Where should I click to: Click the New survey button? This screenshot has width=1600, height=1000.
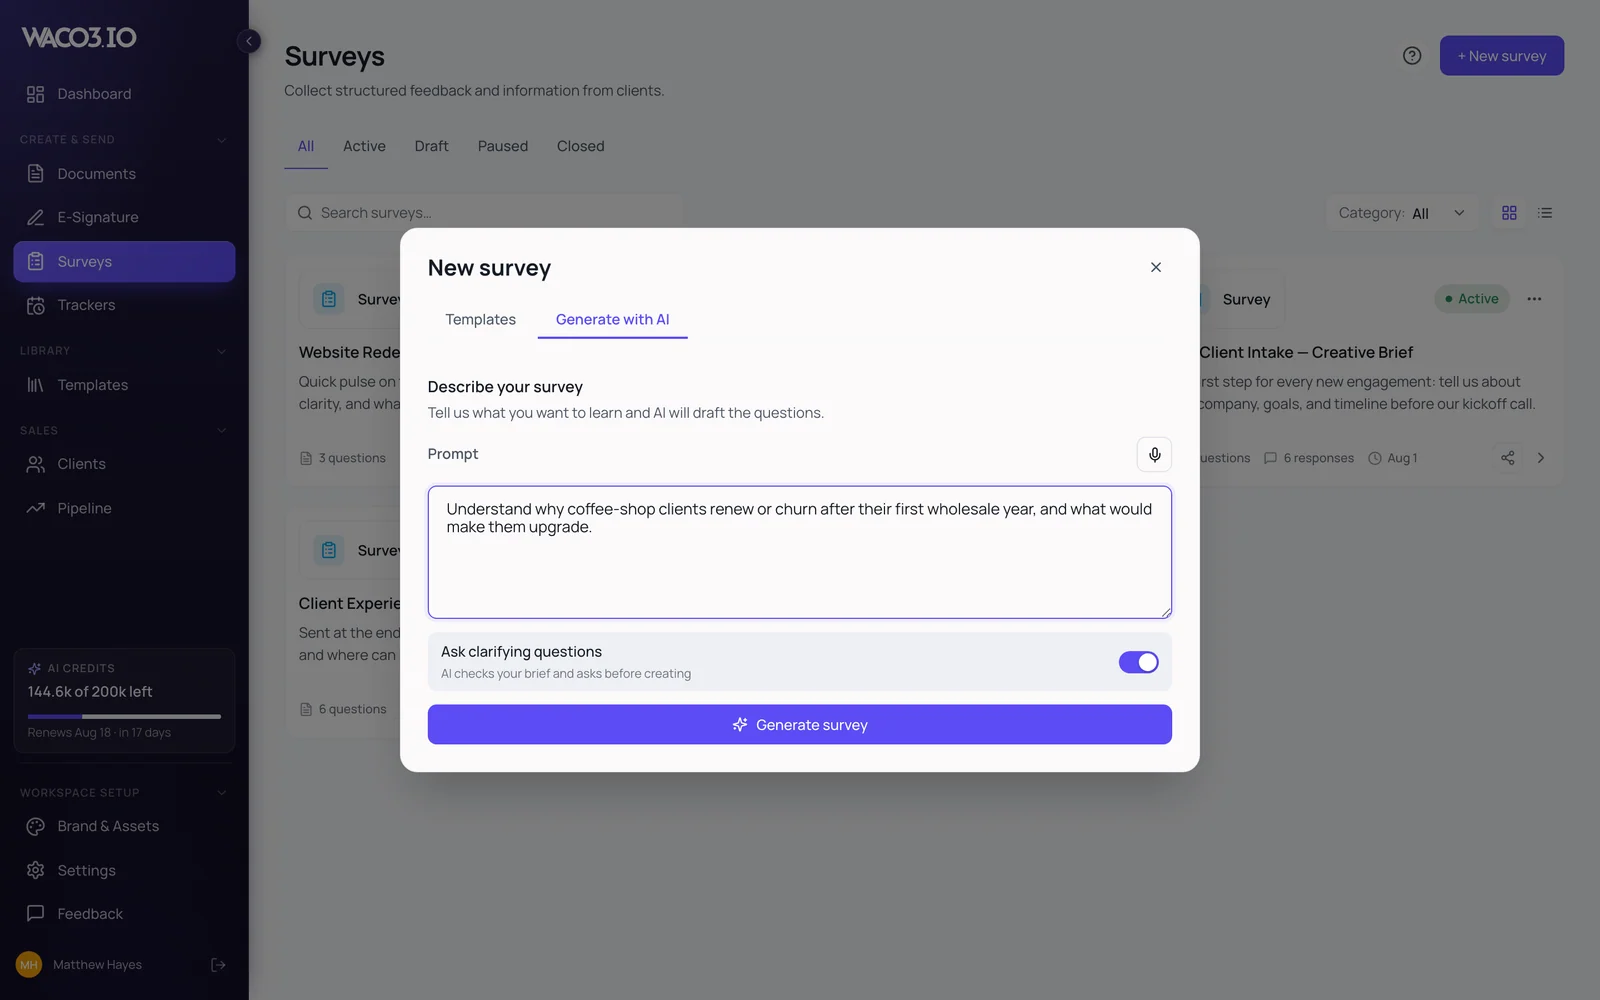[x=1502, y=56]
